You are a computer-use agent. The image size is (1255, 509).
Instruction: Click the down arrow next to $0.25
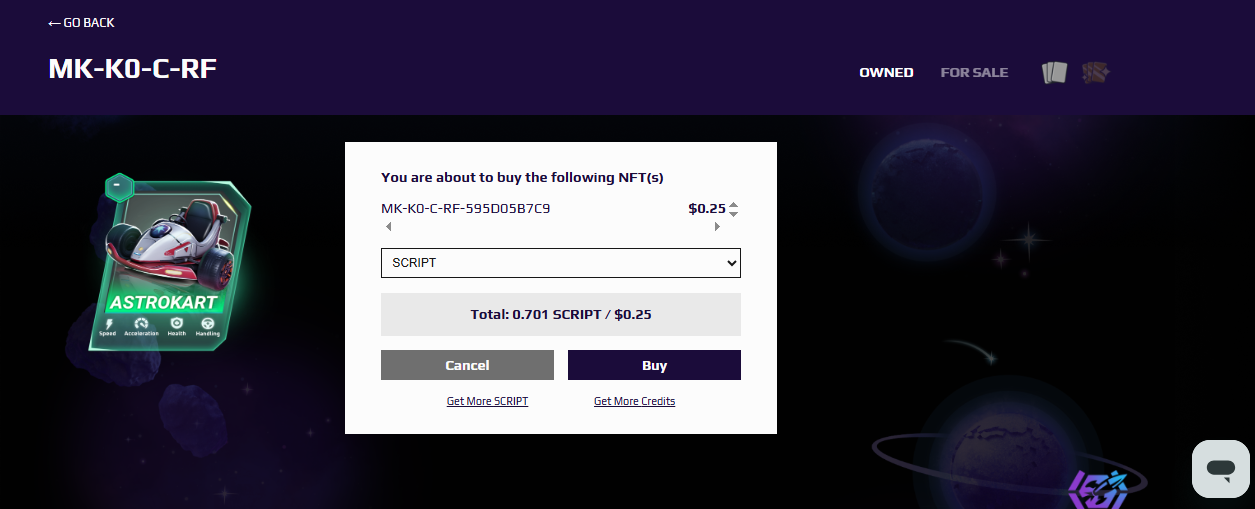(734, 214)
